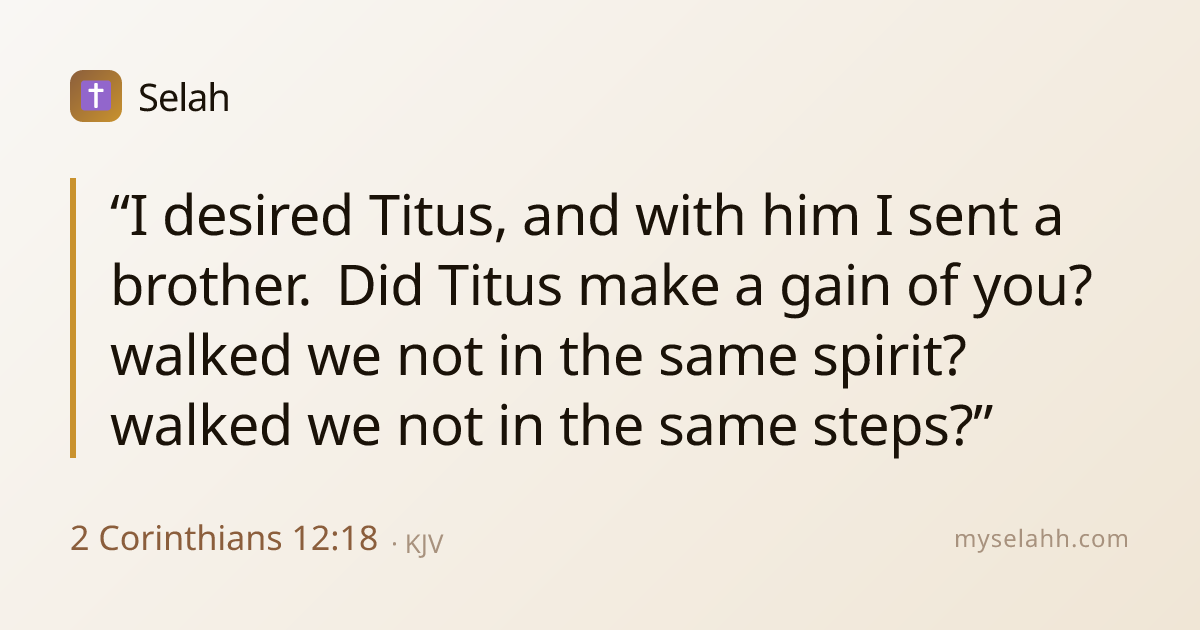This screenshot has width=1200, height=630.
Task: Select the KJV translation label
Action: (424, 543)
